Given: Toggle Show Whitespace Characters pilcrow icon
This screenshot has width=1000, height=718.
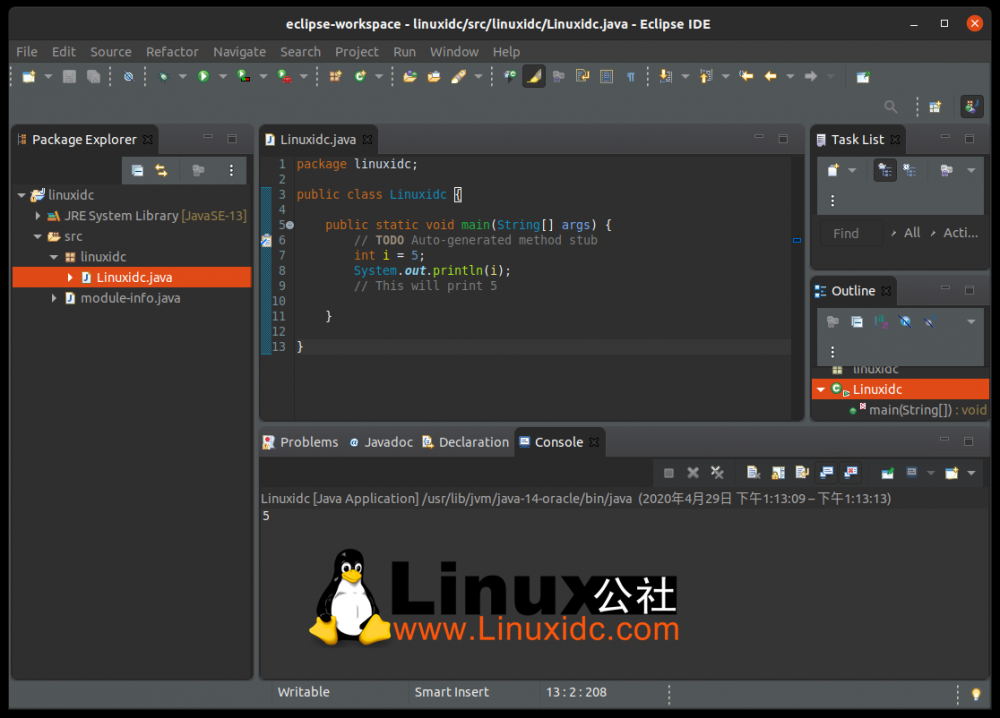Looking at the screenshot, I should click(631, 76).
